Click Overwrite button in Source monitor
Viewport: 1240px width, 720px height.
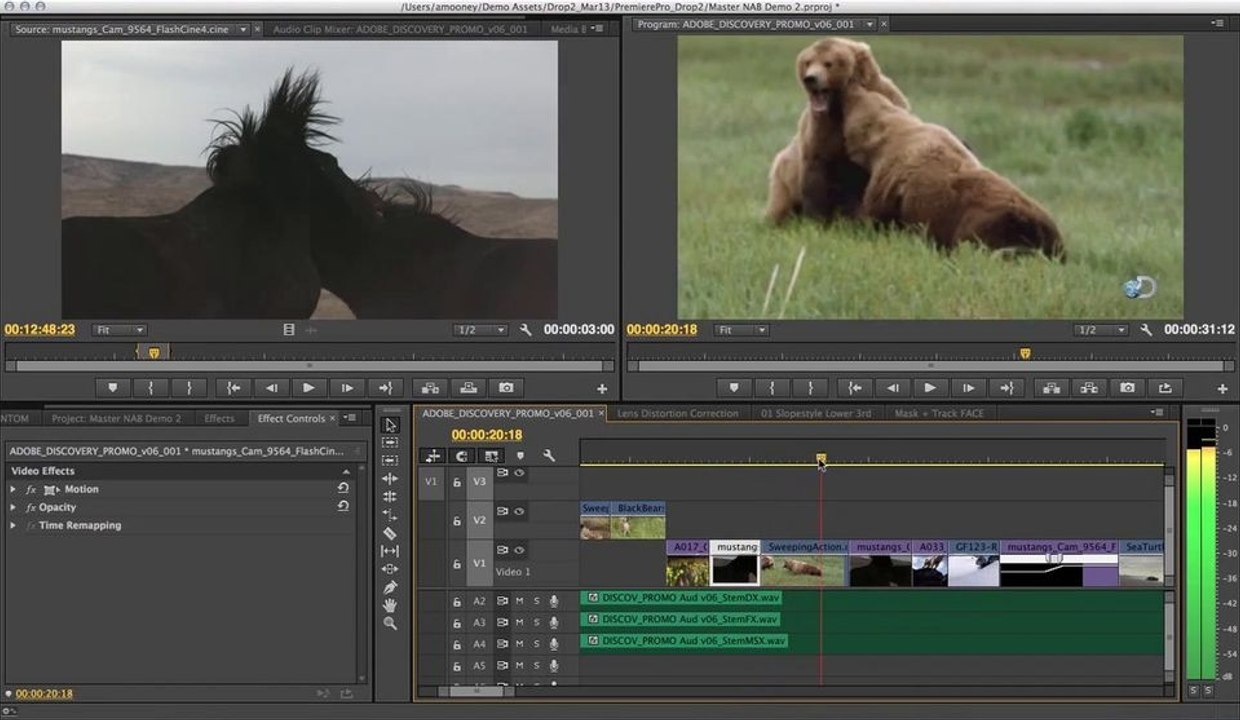point(468,387)
